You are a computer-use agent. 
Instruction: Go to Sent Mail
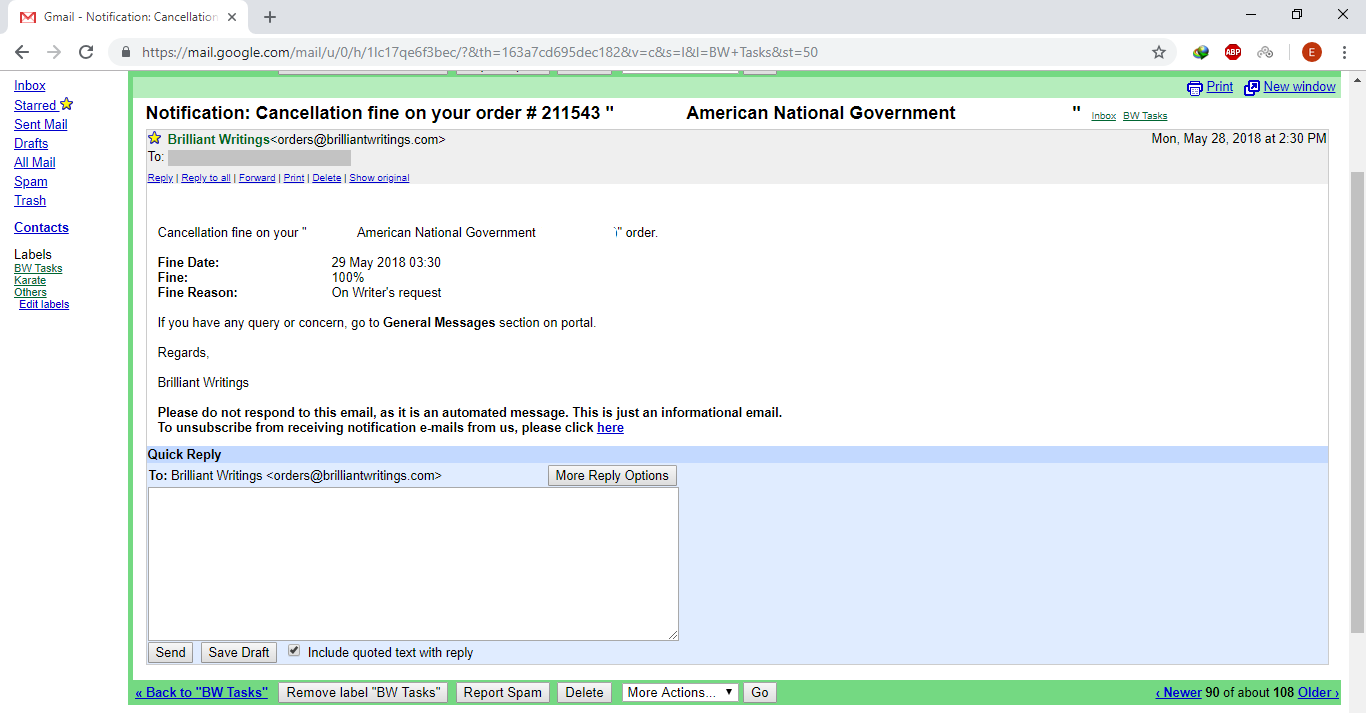point(41,124)
